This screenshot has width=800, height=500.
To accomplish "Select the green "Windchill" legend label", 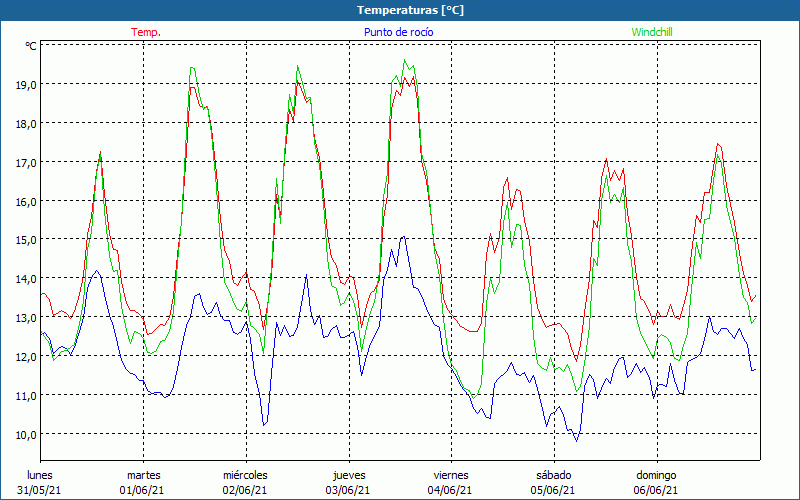I will pos(652,32).
